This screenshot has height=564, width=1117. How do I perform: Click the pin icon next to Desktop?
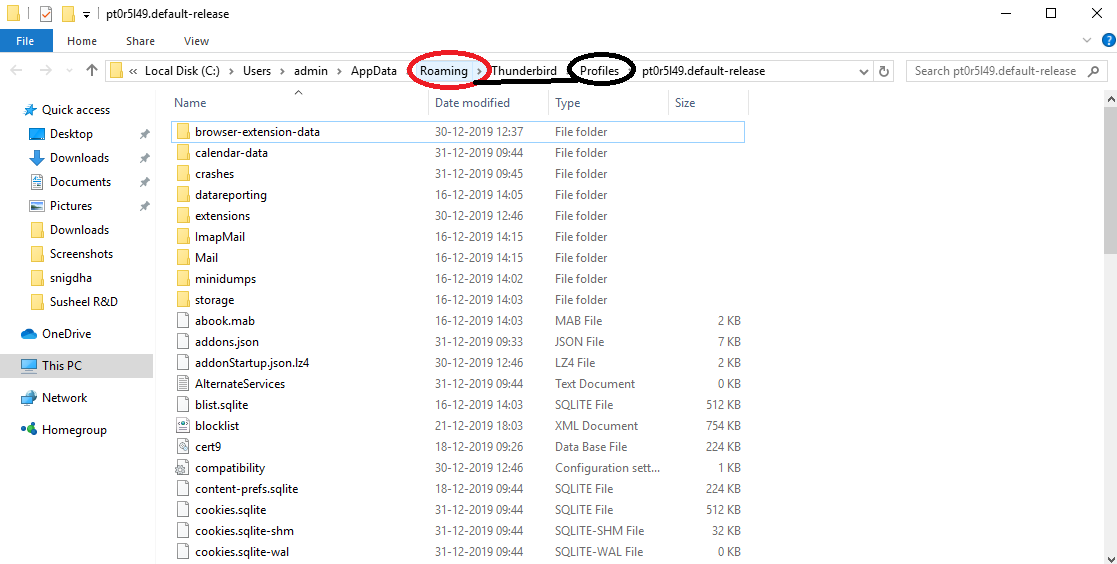click(x=145, y=134)
